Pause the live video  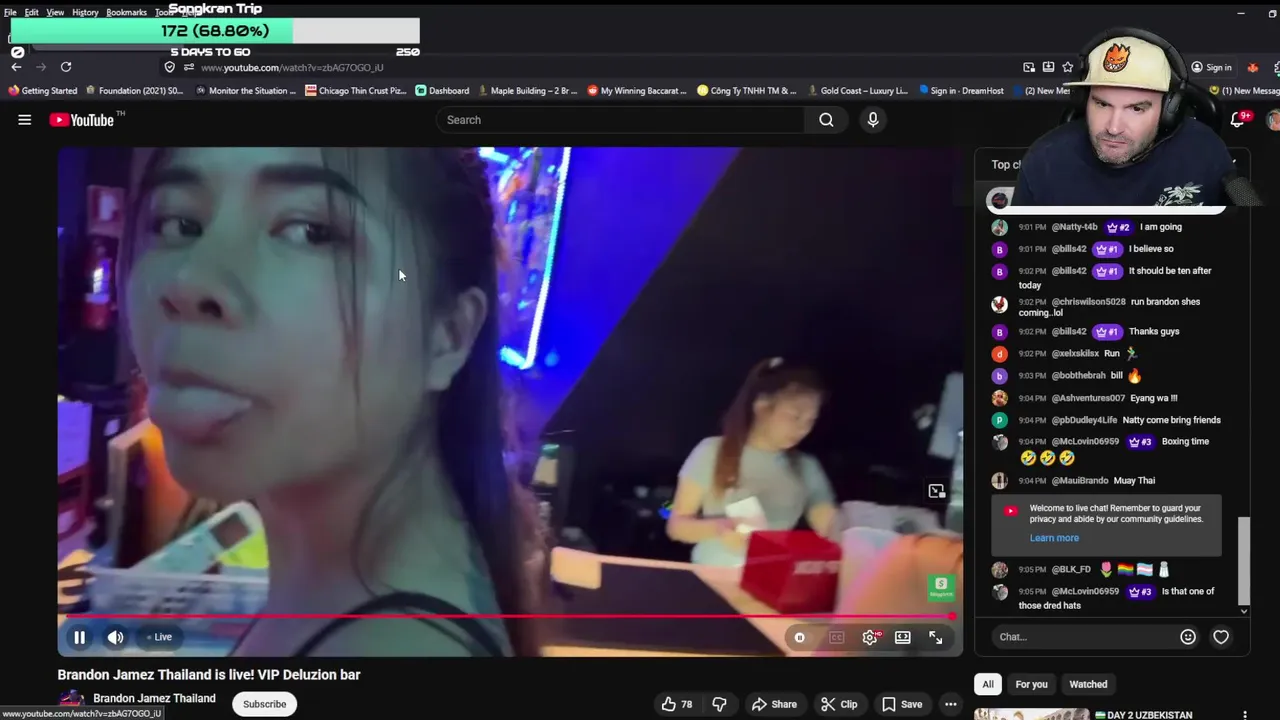(79, 637)
